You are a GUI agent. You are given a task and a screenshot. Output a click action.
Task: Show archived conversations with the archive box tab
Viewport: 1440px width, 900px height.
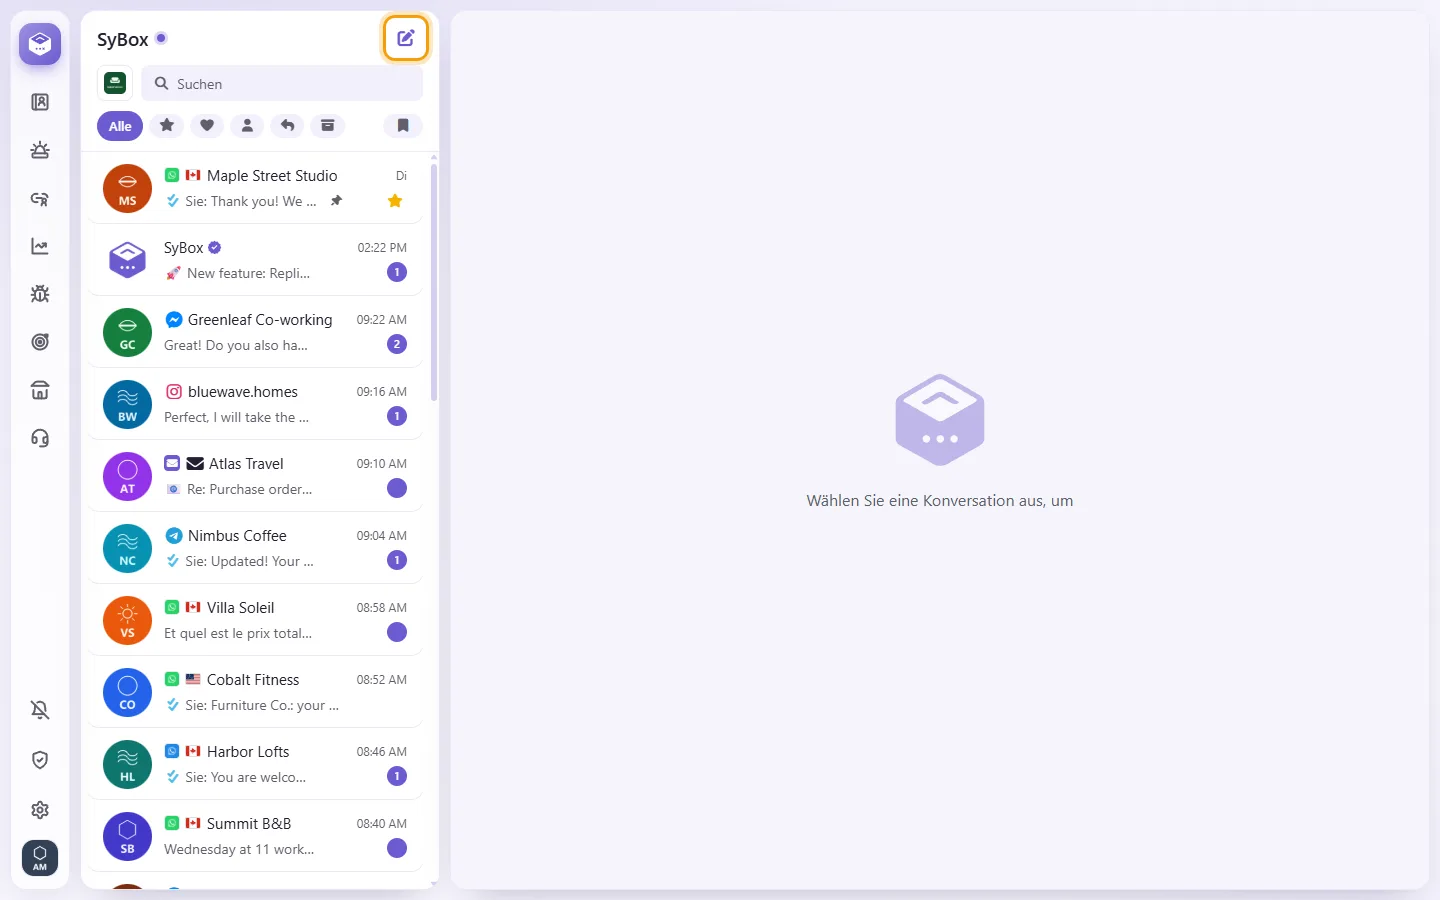(x=327, y=126)
